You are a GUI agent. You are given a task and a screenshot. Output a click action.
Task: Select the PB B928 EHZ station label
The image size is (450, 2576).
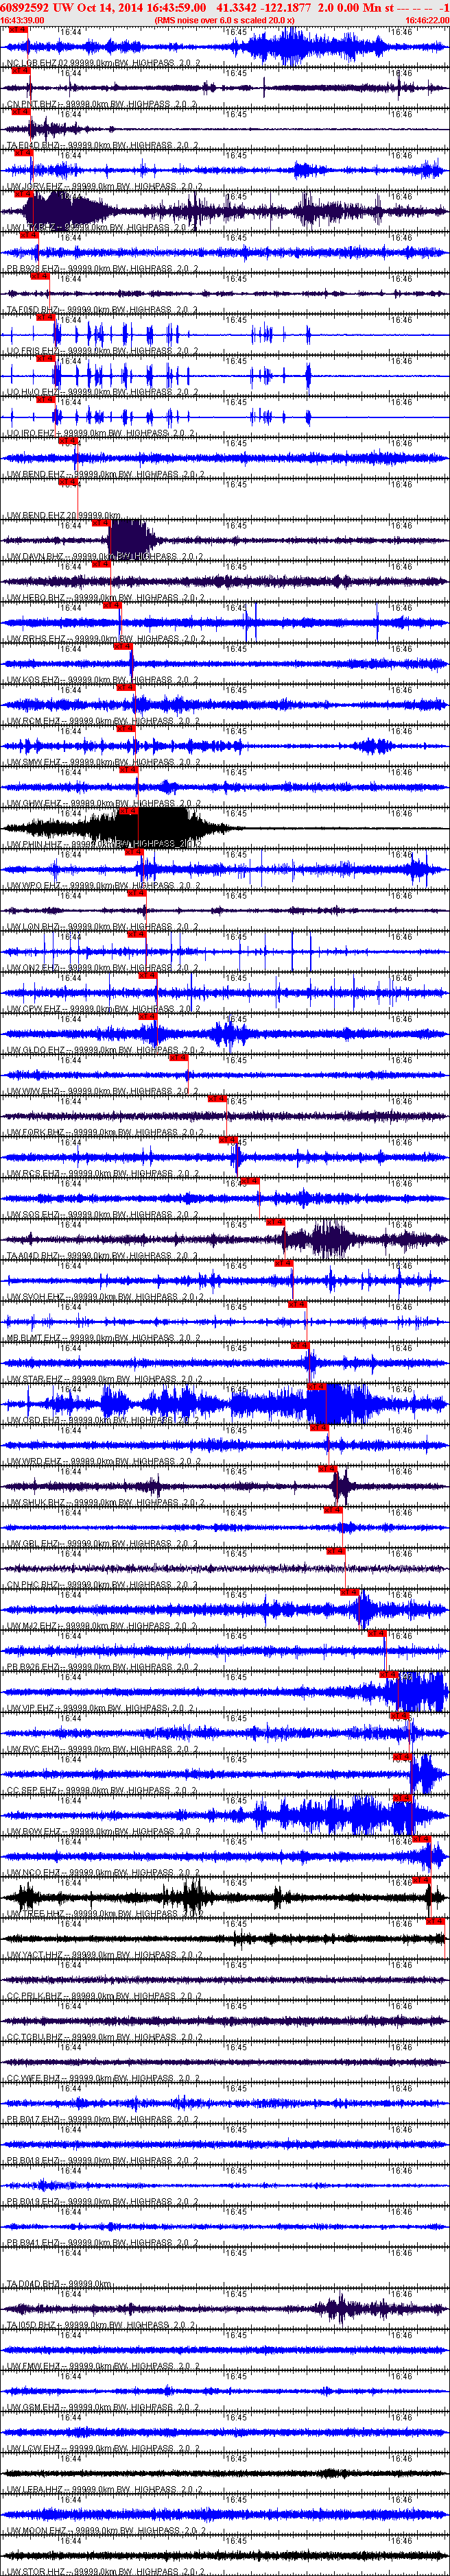pos(102,268)
